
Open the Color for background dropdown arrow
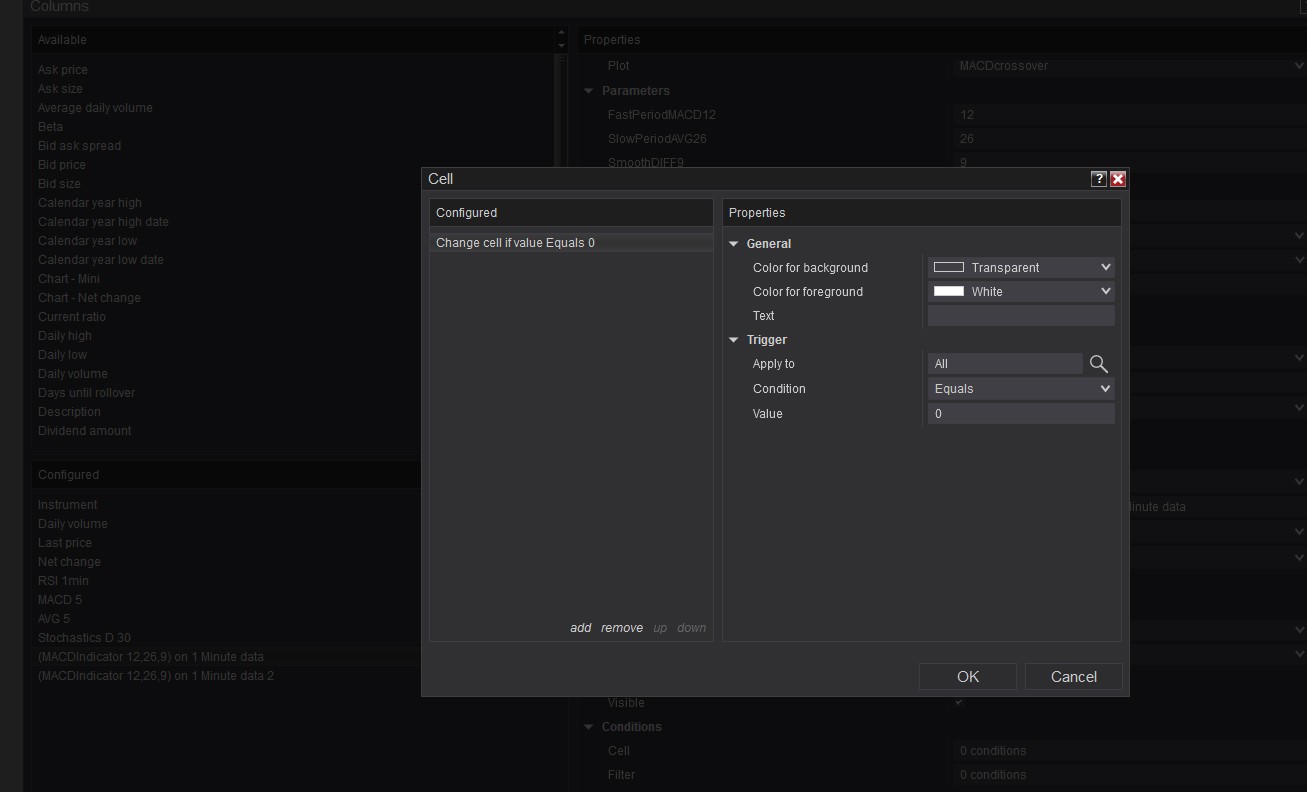pos(1105,267)
